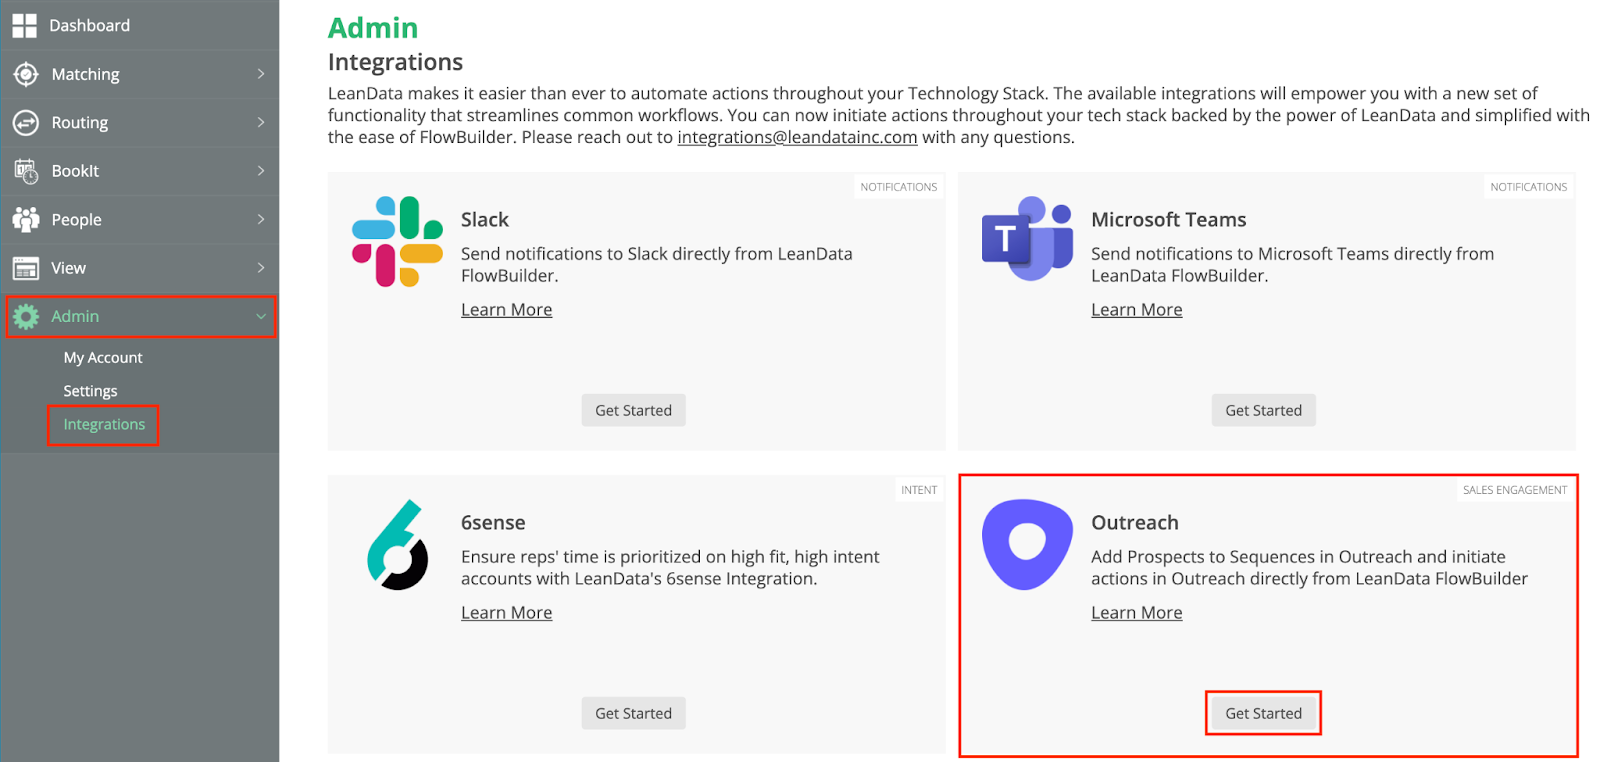
Task: Collapse the Admin section chevron
Action: tap(261, 316)
